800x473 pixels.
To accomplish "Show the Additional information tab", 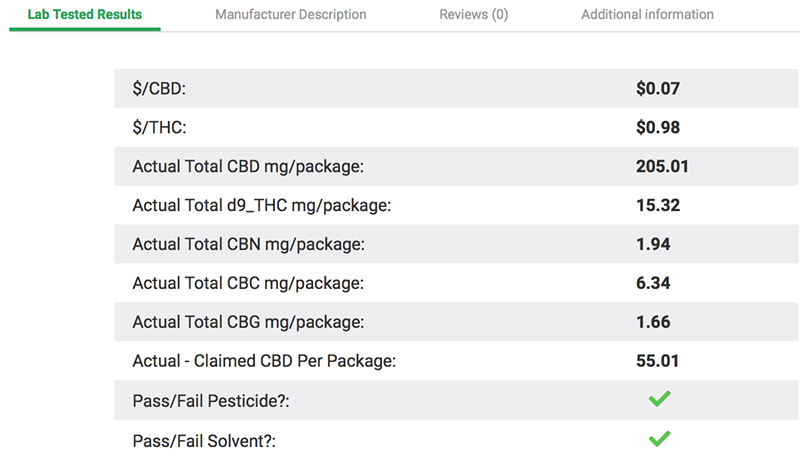I will coord(647,14).
